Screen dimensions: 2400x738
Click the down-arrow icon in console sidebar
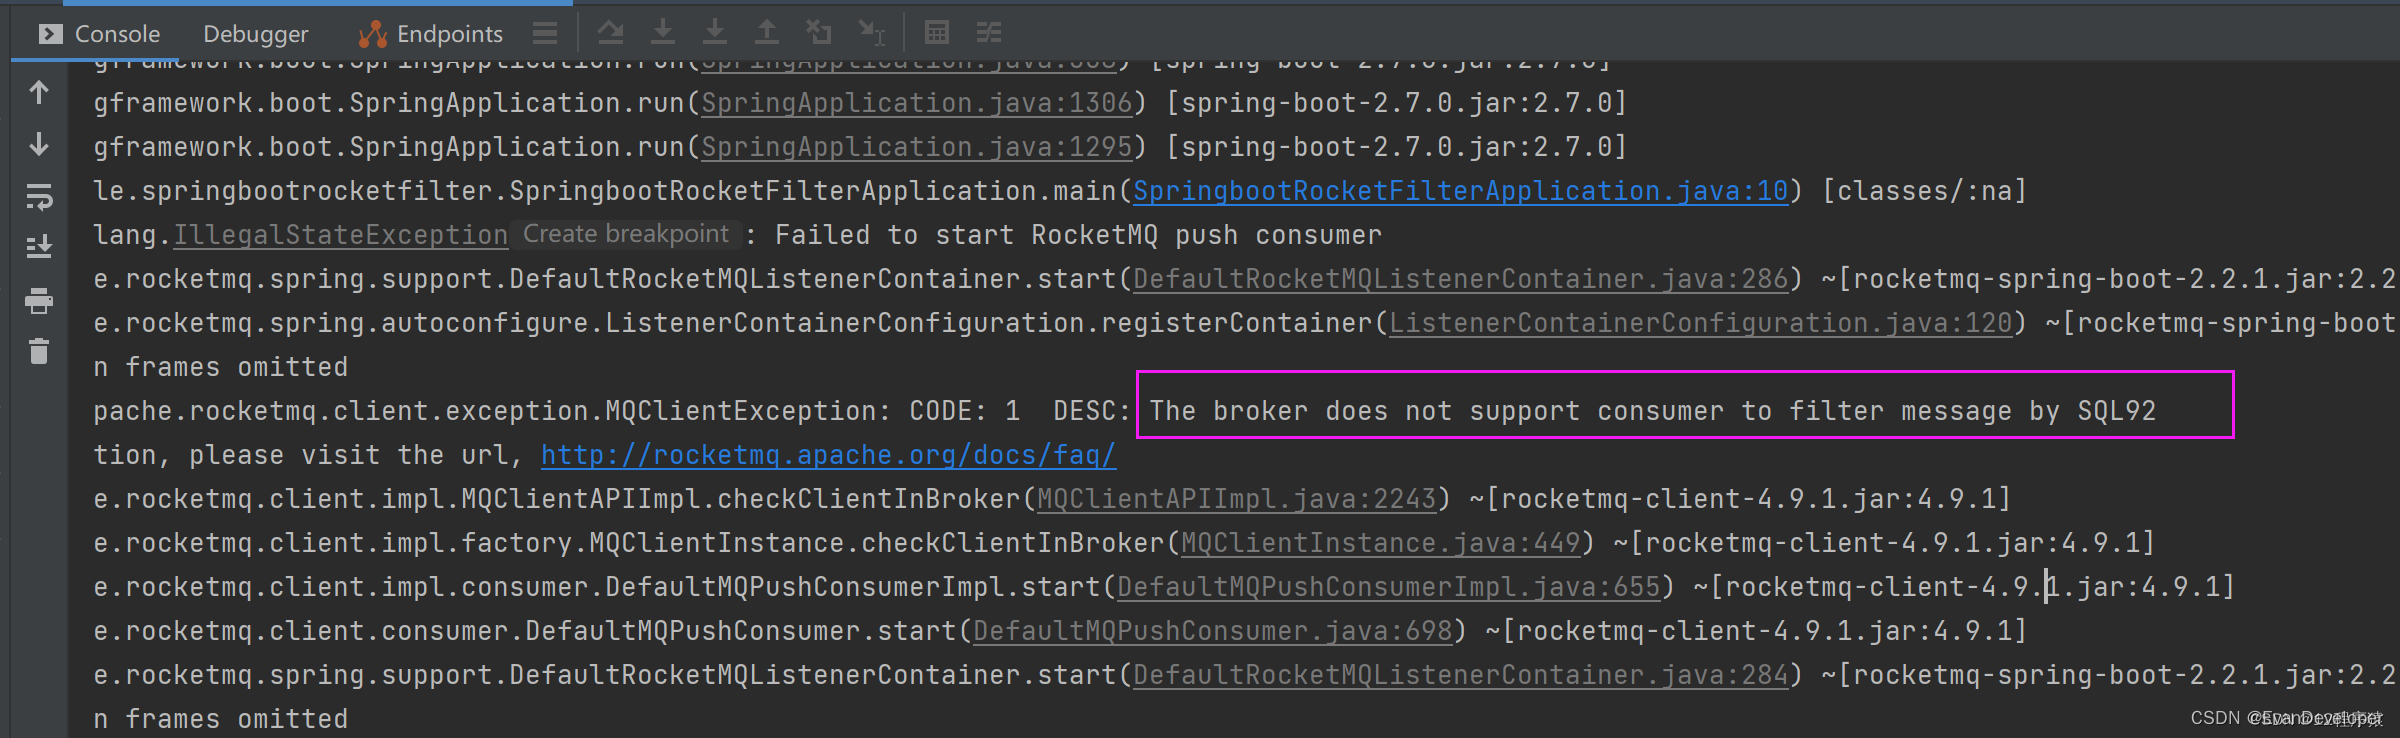[39, 145]
